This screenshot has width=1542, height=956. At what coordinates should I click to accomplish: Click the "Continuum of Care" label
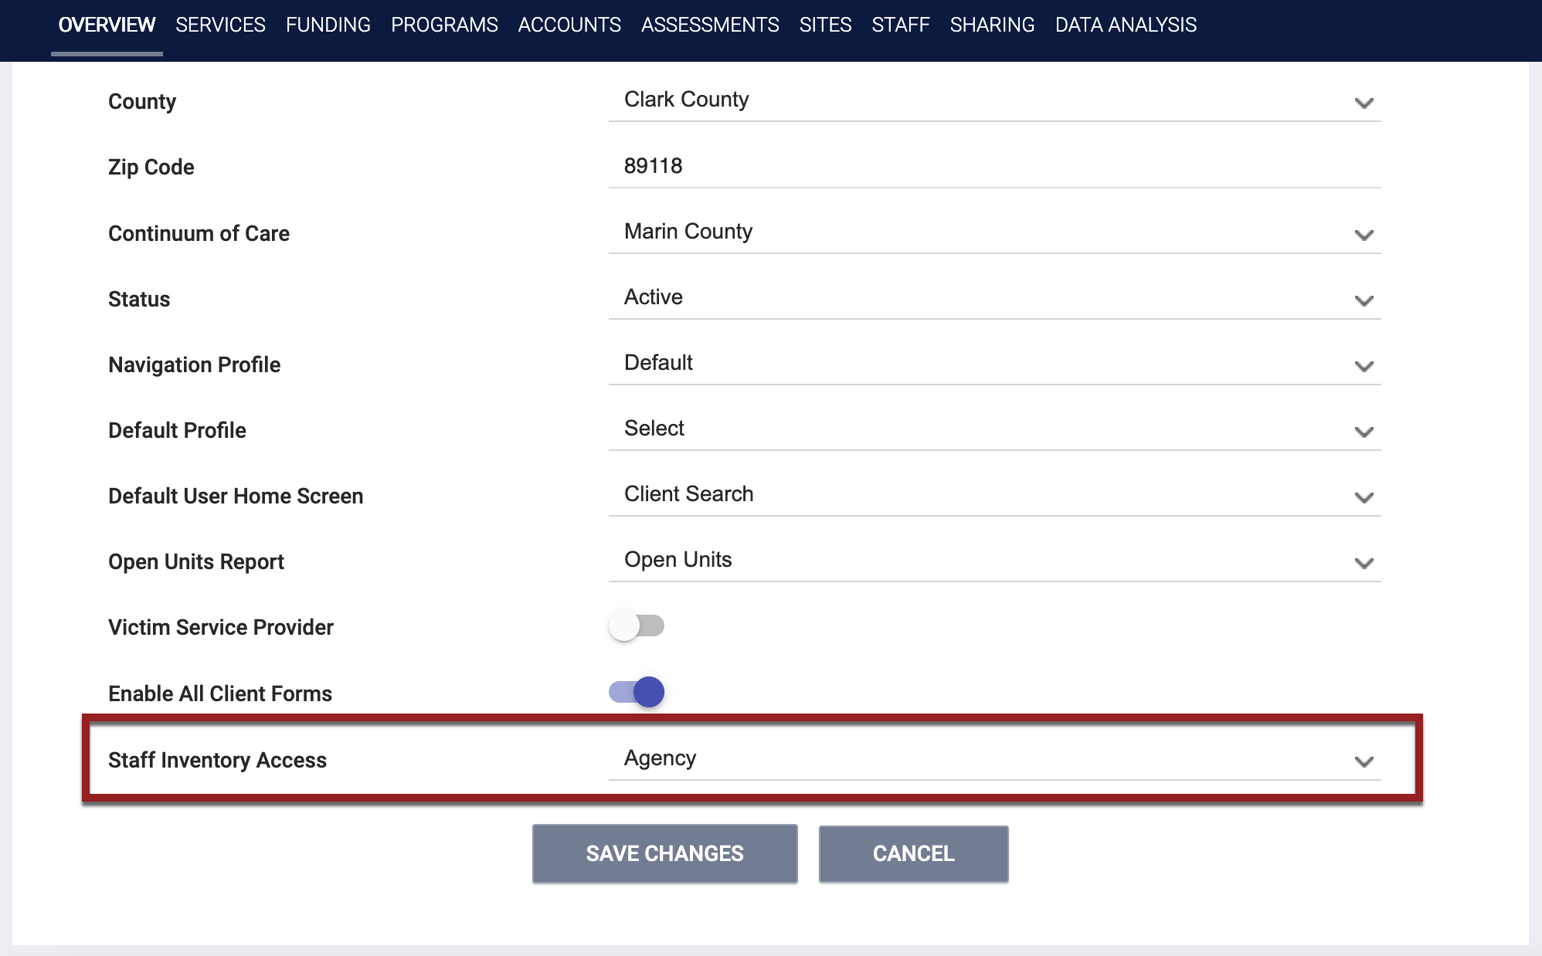[199, 234]
